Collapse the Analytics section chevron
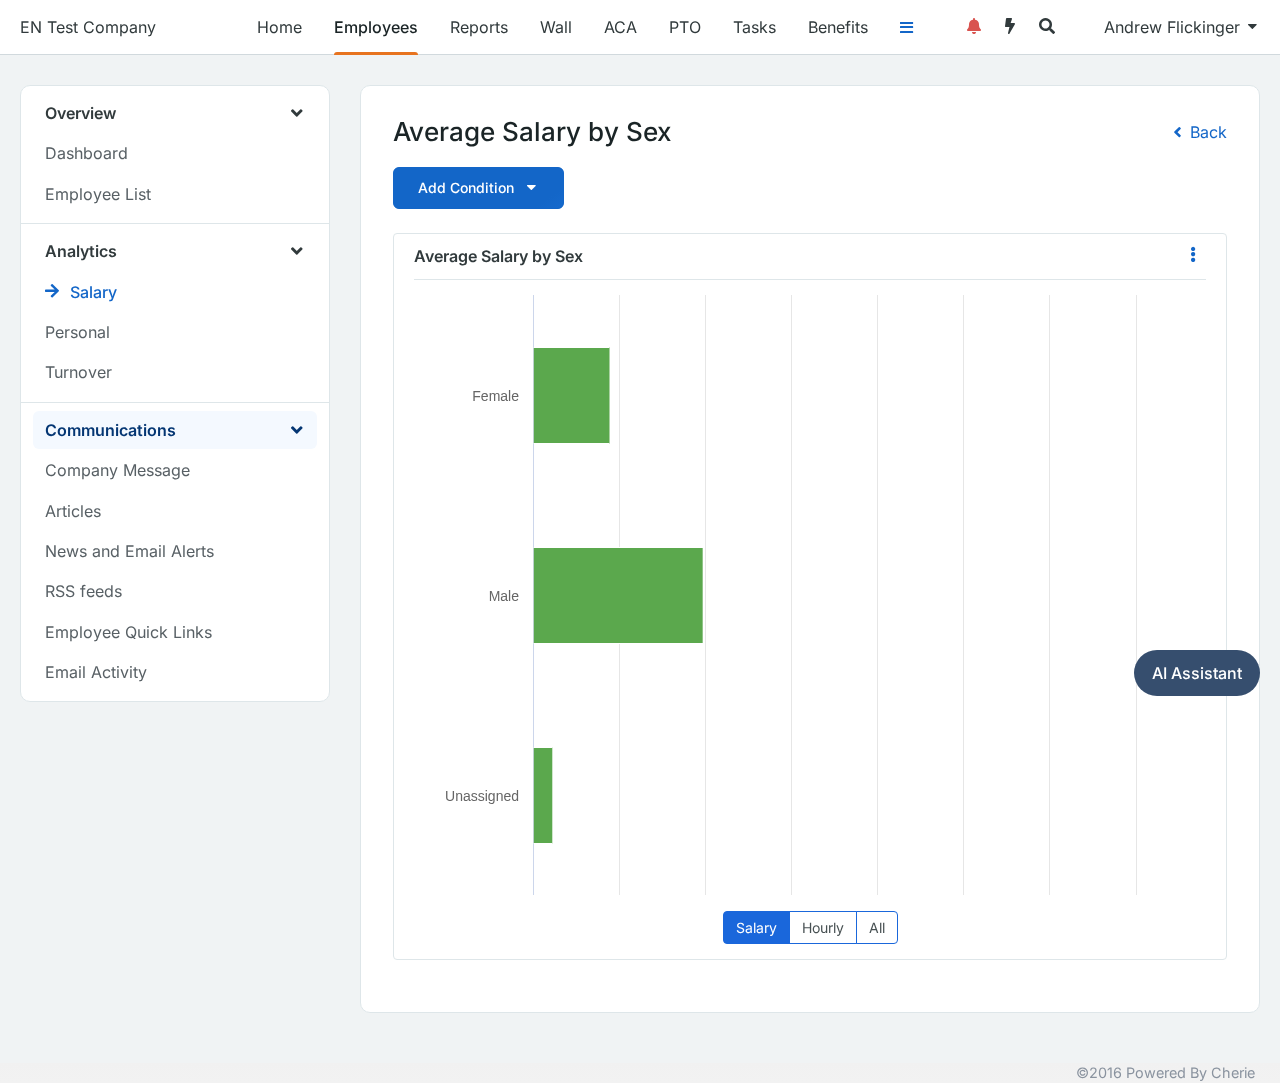 tap(296, 251)
